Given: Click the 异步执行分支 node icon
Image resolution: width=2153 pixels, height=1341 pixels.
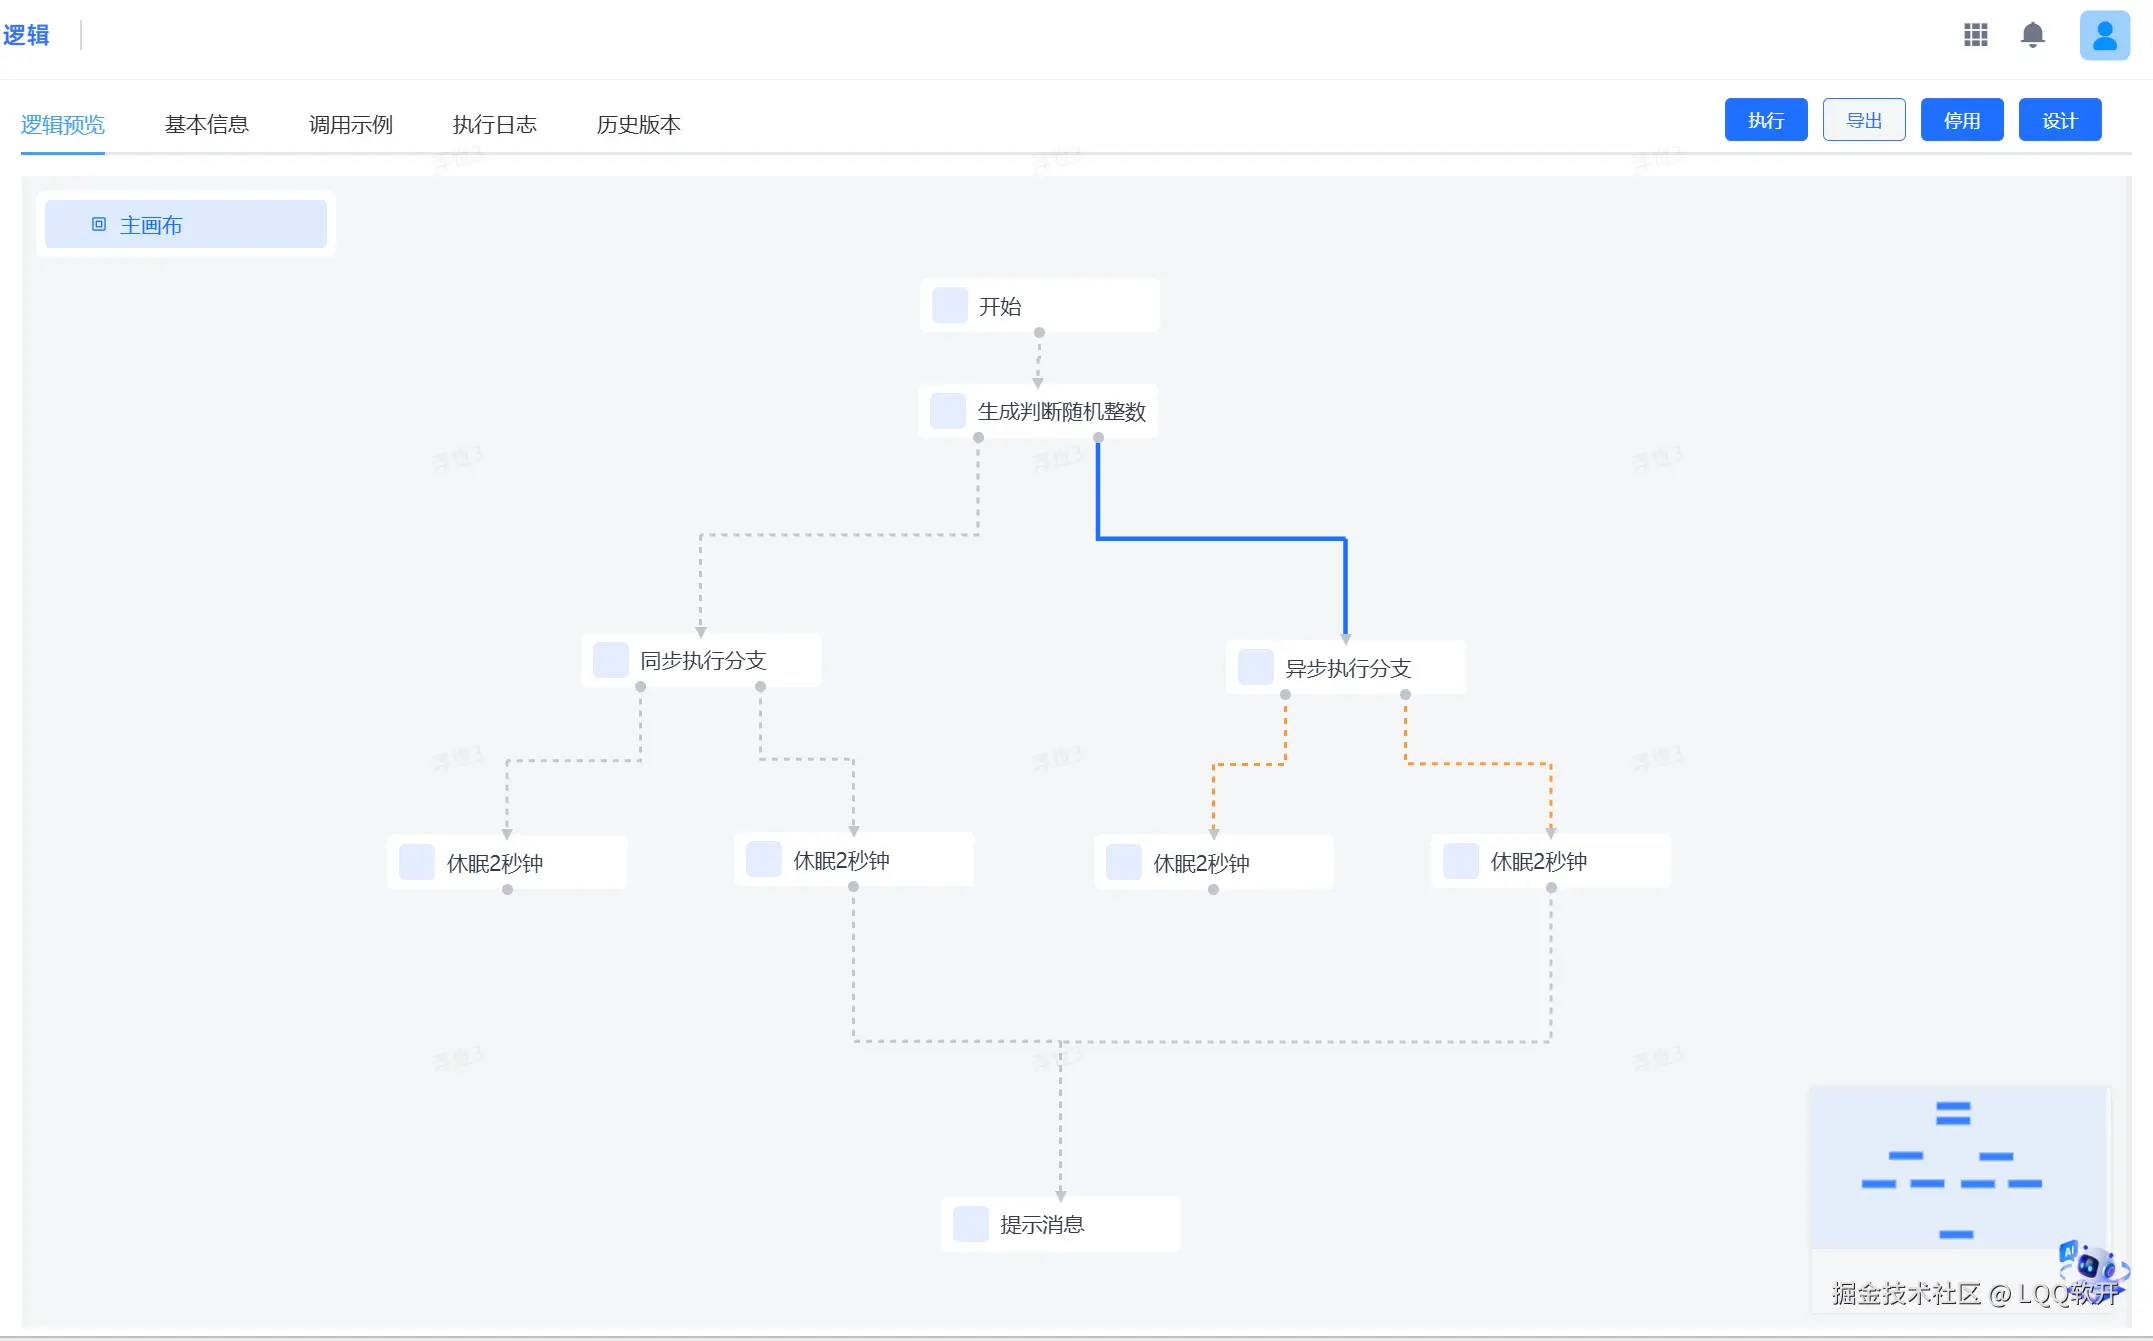Looking at the screenshot, I should point(1255,668).
